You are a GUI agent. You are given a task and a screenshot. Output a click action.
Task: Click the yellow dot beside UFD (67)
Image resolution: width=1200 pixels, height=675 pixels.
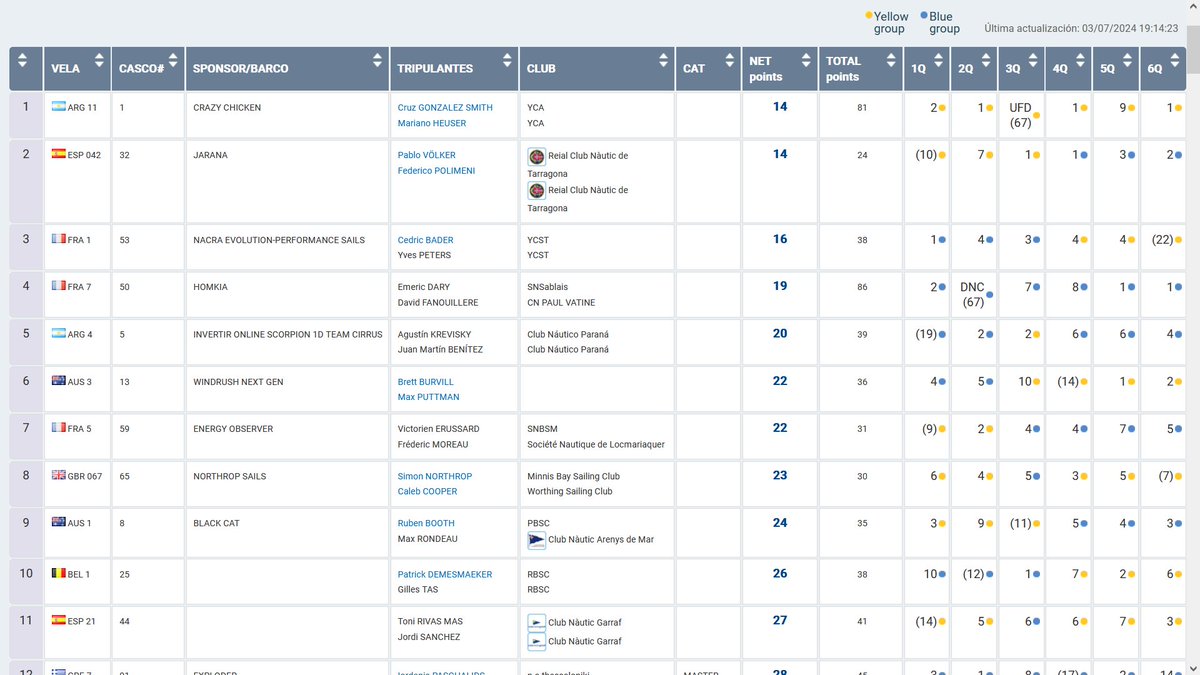(1036, 115)
